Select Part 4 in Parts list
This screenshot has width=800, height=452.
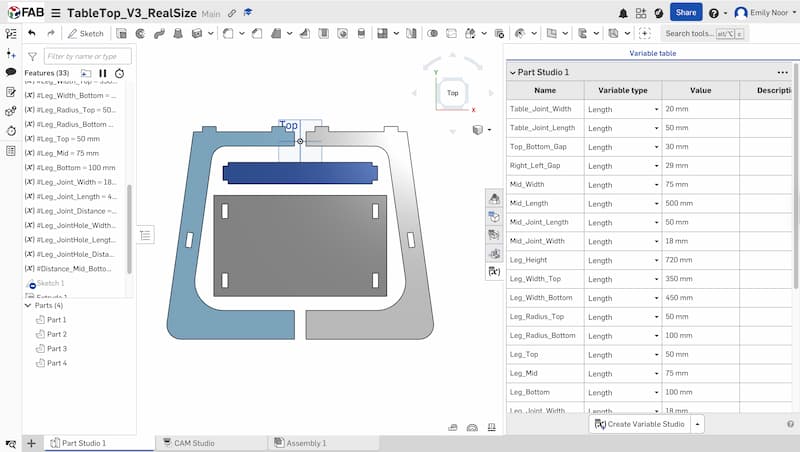click(x=51, y=363)
